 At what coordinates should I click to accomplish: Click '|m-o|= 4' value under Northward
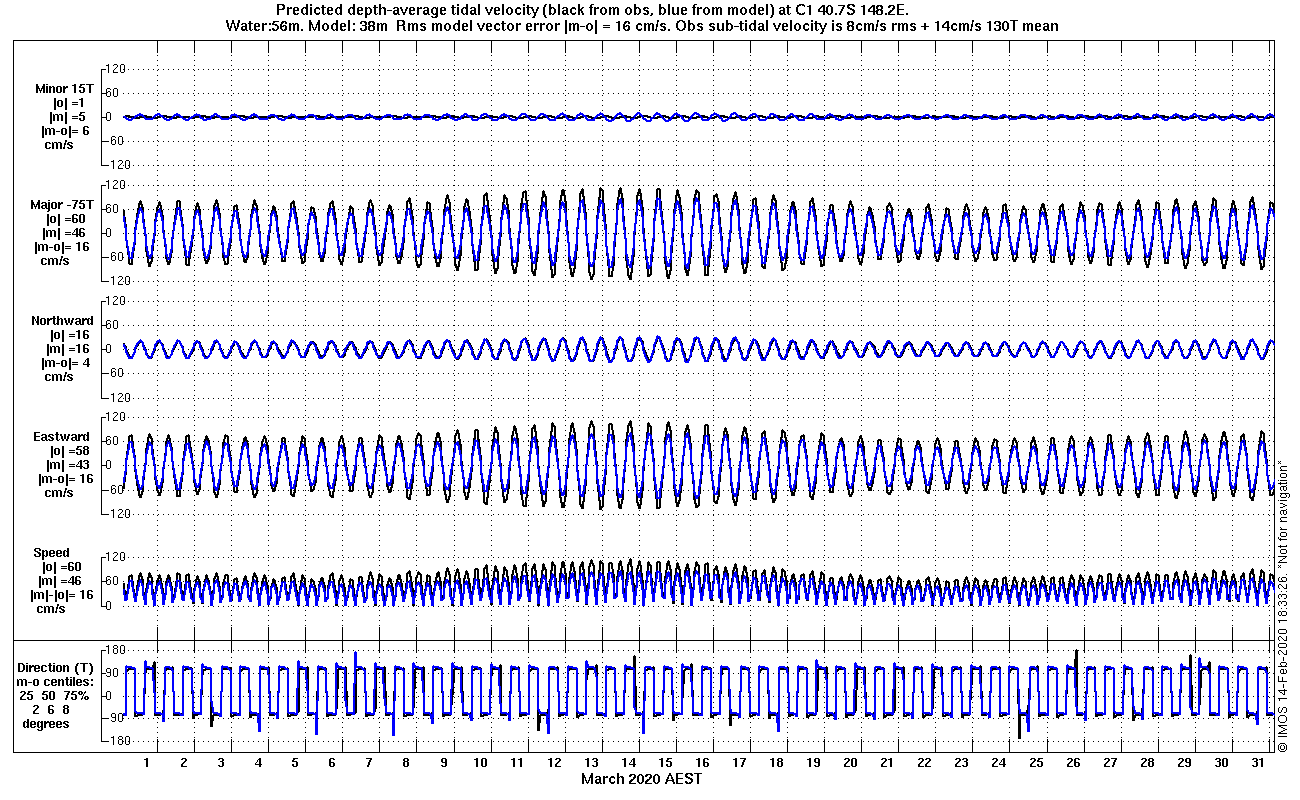tap(66, 363)
